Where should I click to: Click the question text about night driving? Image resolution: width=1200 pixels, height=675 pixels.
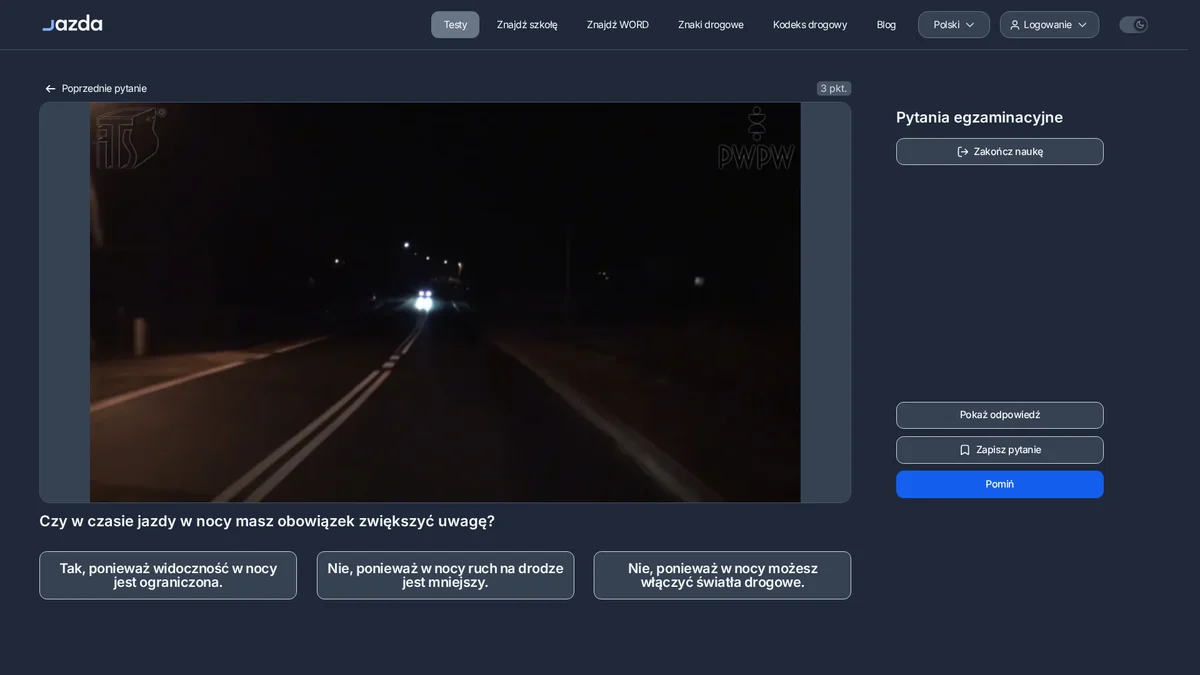pyautogui.click(x=267, y=521)
